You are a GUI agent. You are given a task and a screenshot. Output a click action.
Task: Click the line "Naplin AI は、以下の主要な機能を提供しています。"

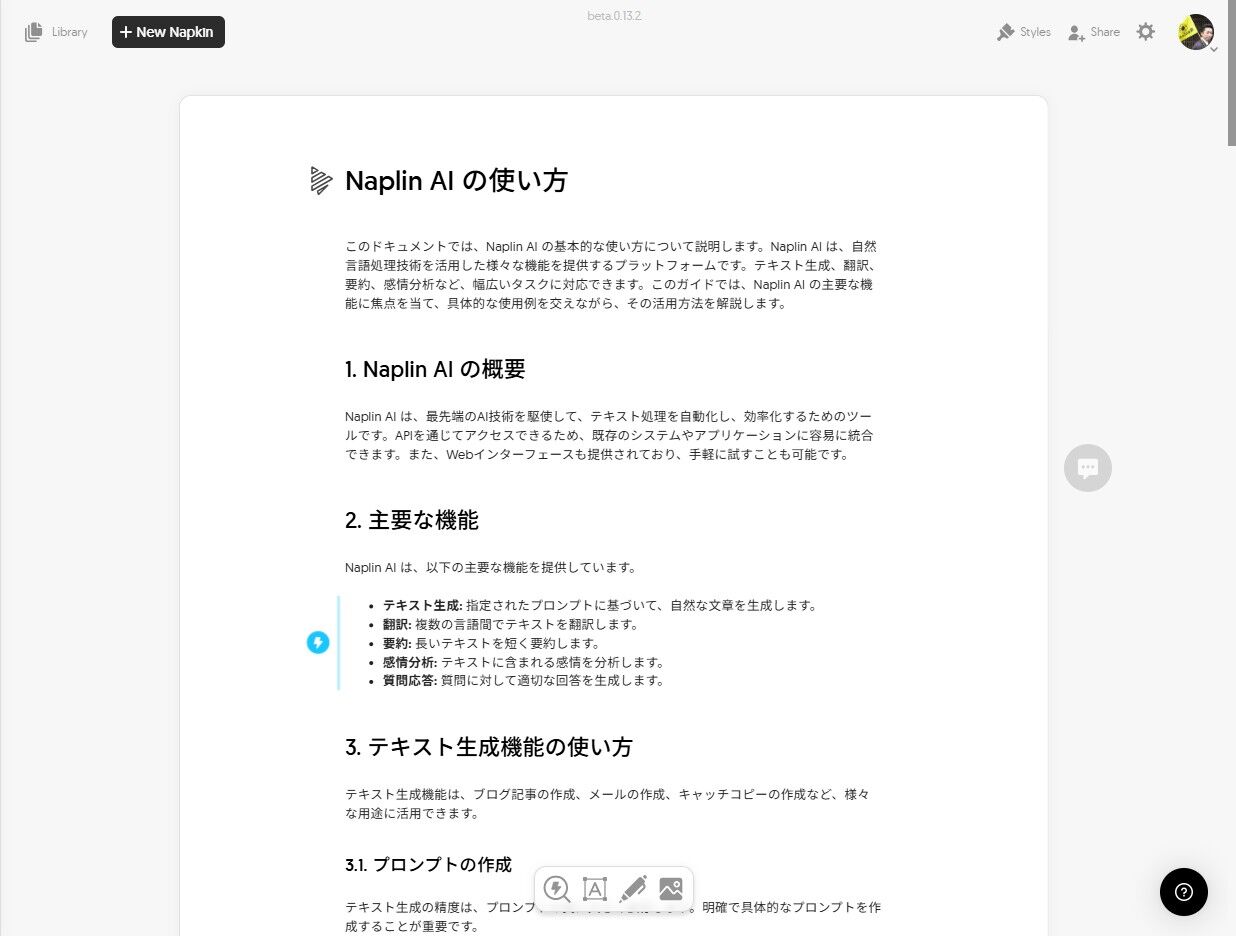(x=491, y=567)
